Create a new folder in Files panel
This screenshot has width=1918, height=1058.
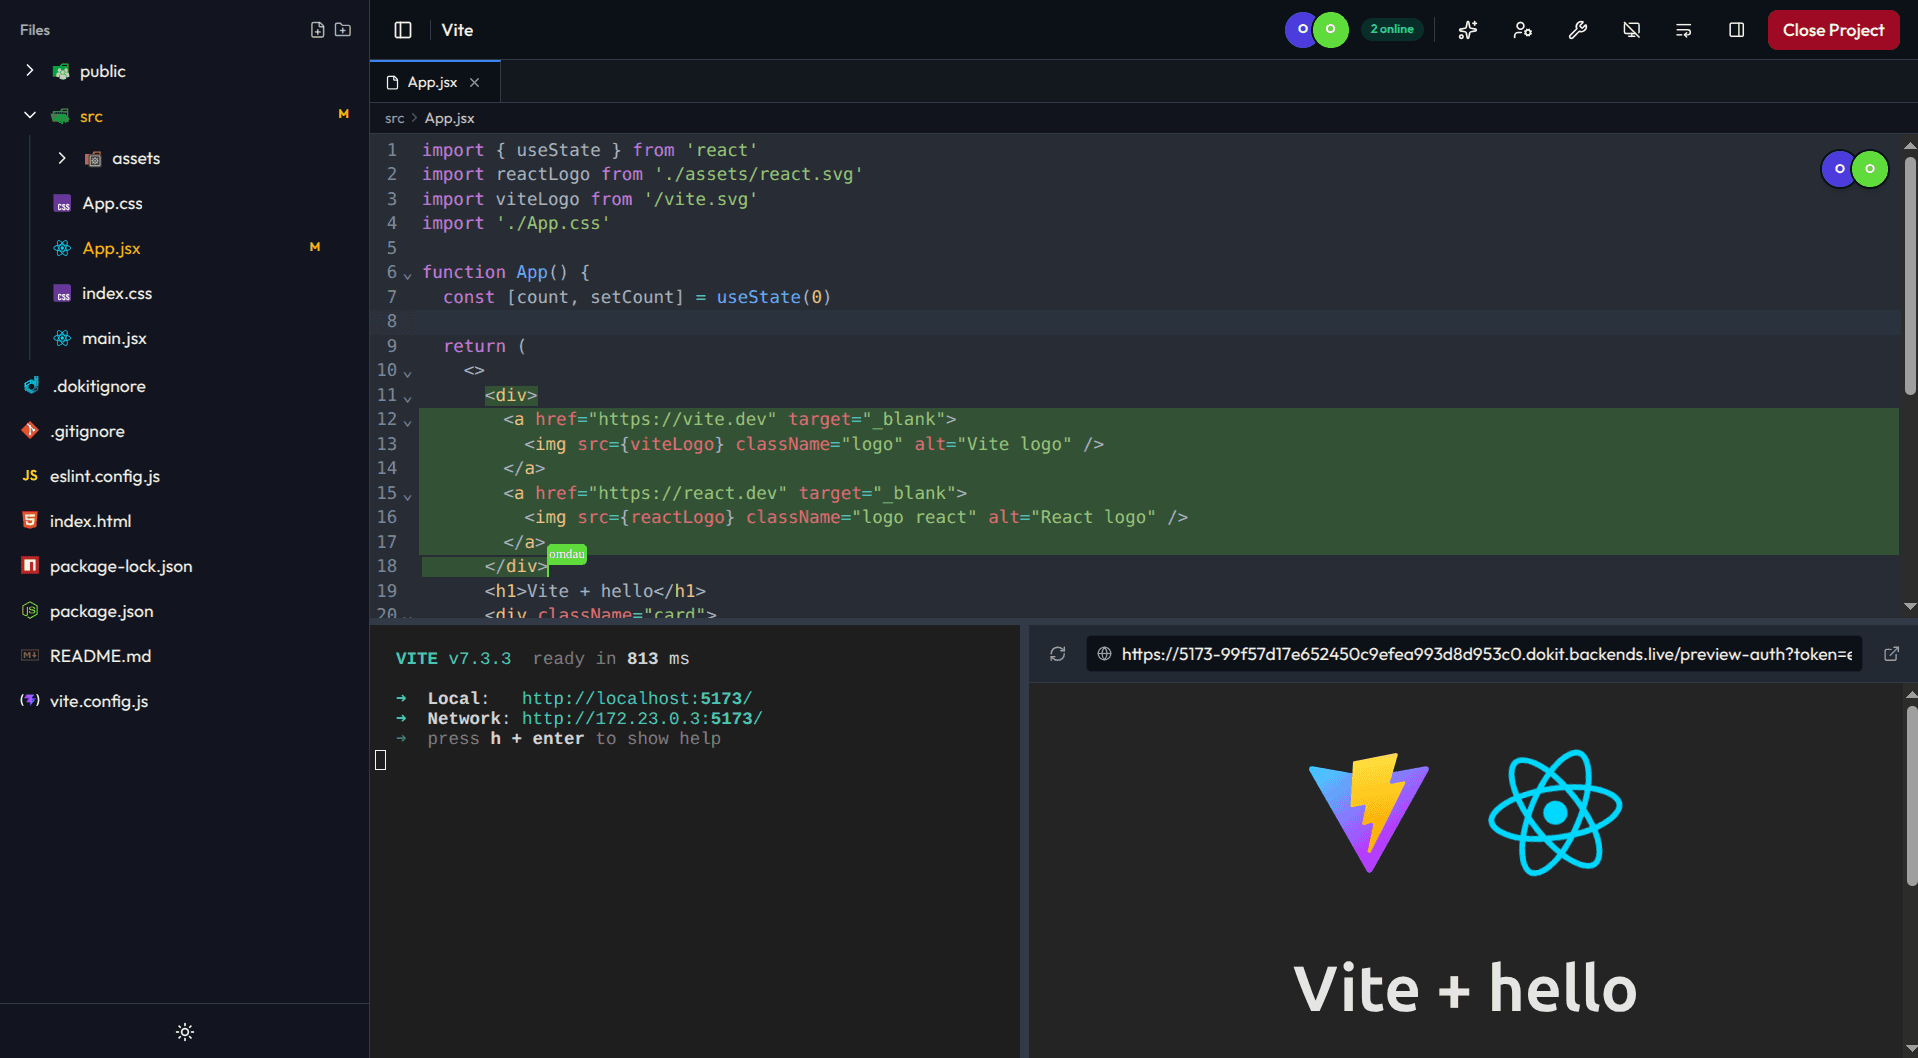pyautogui.click(x=343, y=30)
